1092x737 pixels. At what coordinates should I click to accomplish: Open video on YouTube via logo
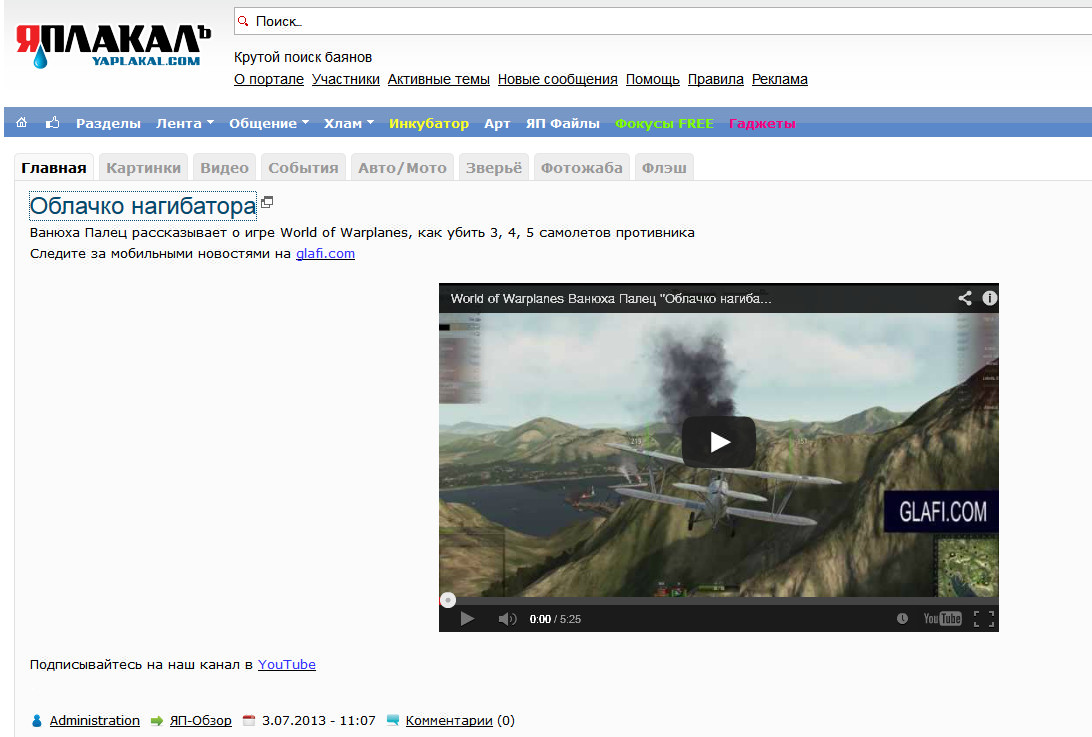click(x=942, y=619)
